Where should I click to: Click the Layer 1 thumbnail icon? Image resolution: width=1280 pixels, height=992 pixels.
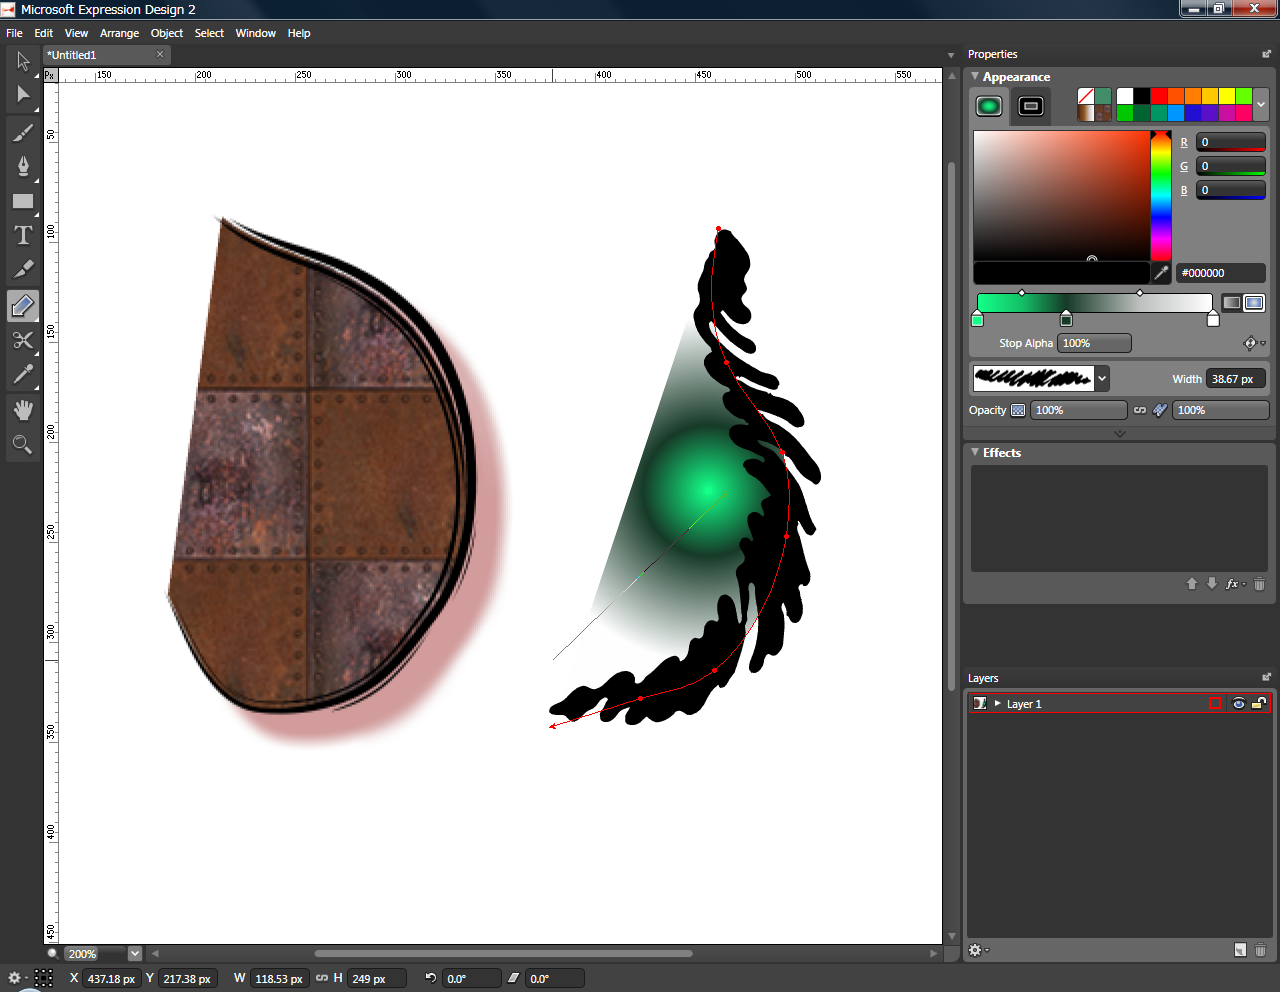(980, 704)
